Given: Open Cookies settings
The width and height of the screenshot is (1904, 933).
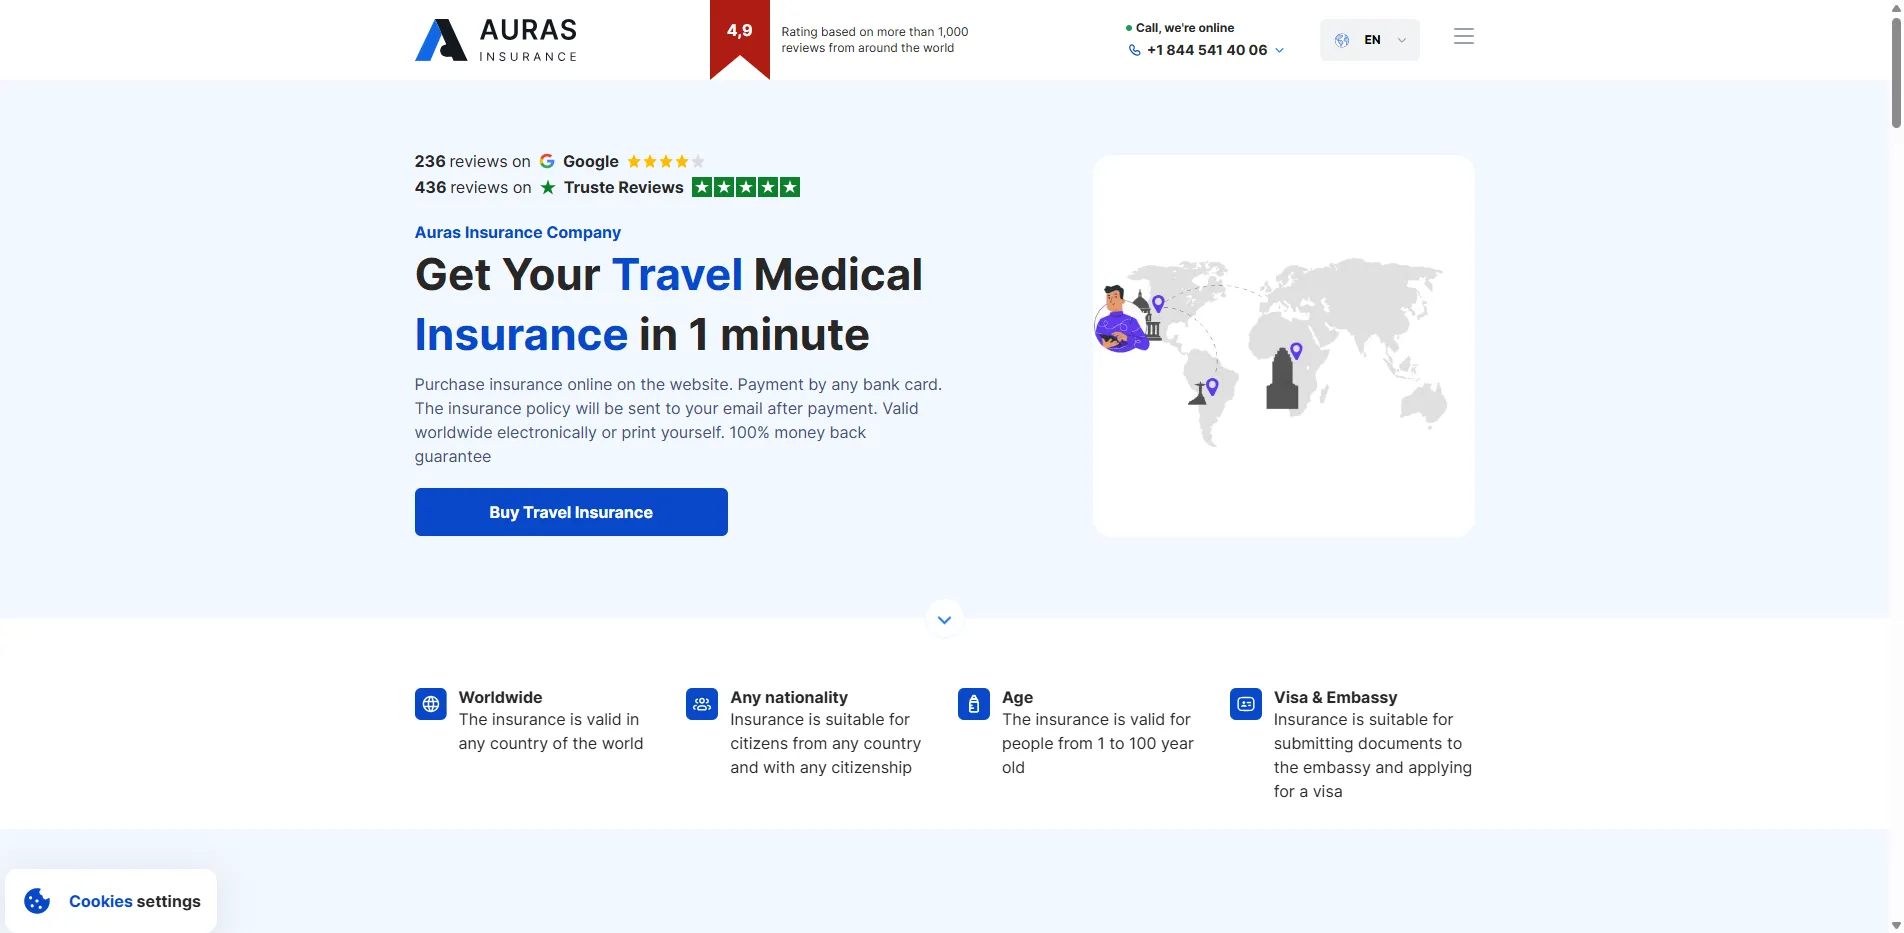Looking at the screenshot, I should [x=134, y=900].
